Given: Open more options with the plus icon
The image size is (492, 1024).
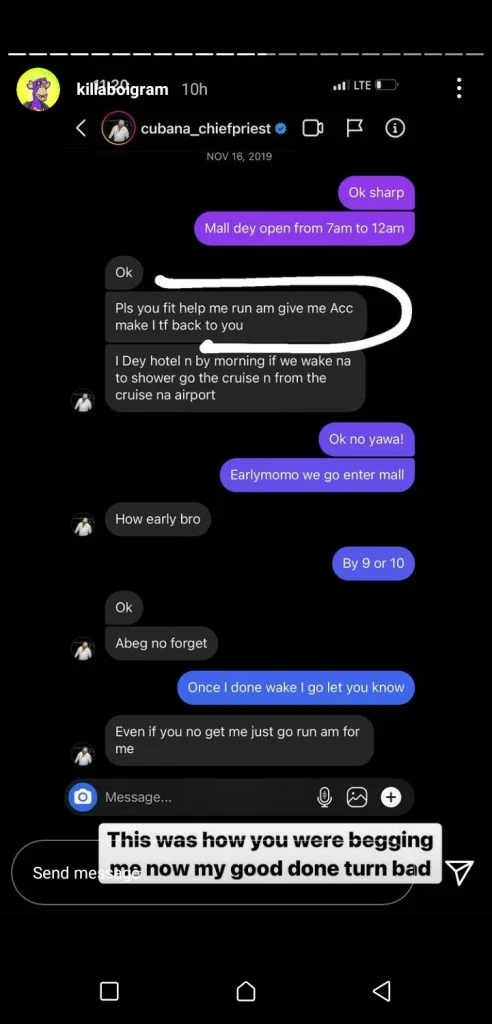Looking at the screenshot, I should pyautogui.click(x=391, y=797).
